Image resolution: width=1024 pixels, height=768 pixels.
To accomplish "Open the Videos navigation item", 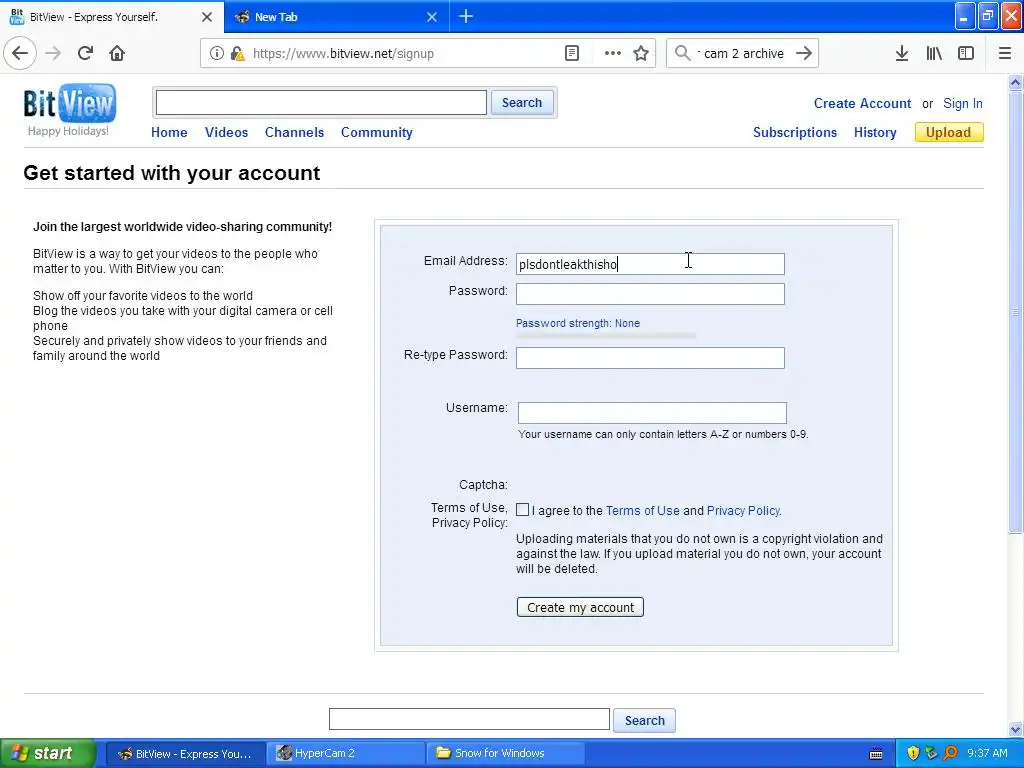I will click(x=227, y=132).
